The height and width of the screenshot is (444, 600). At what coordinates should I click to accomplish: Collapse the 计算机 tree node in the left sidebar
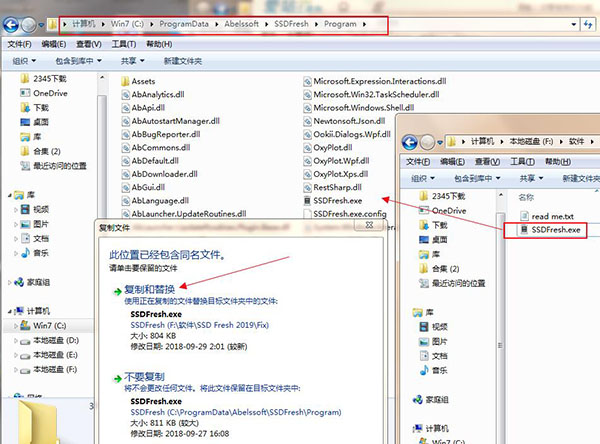tap(10, 311)
